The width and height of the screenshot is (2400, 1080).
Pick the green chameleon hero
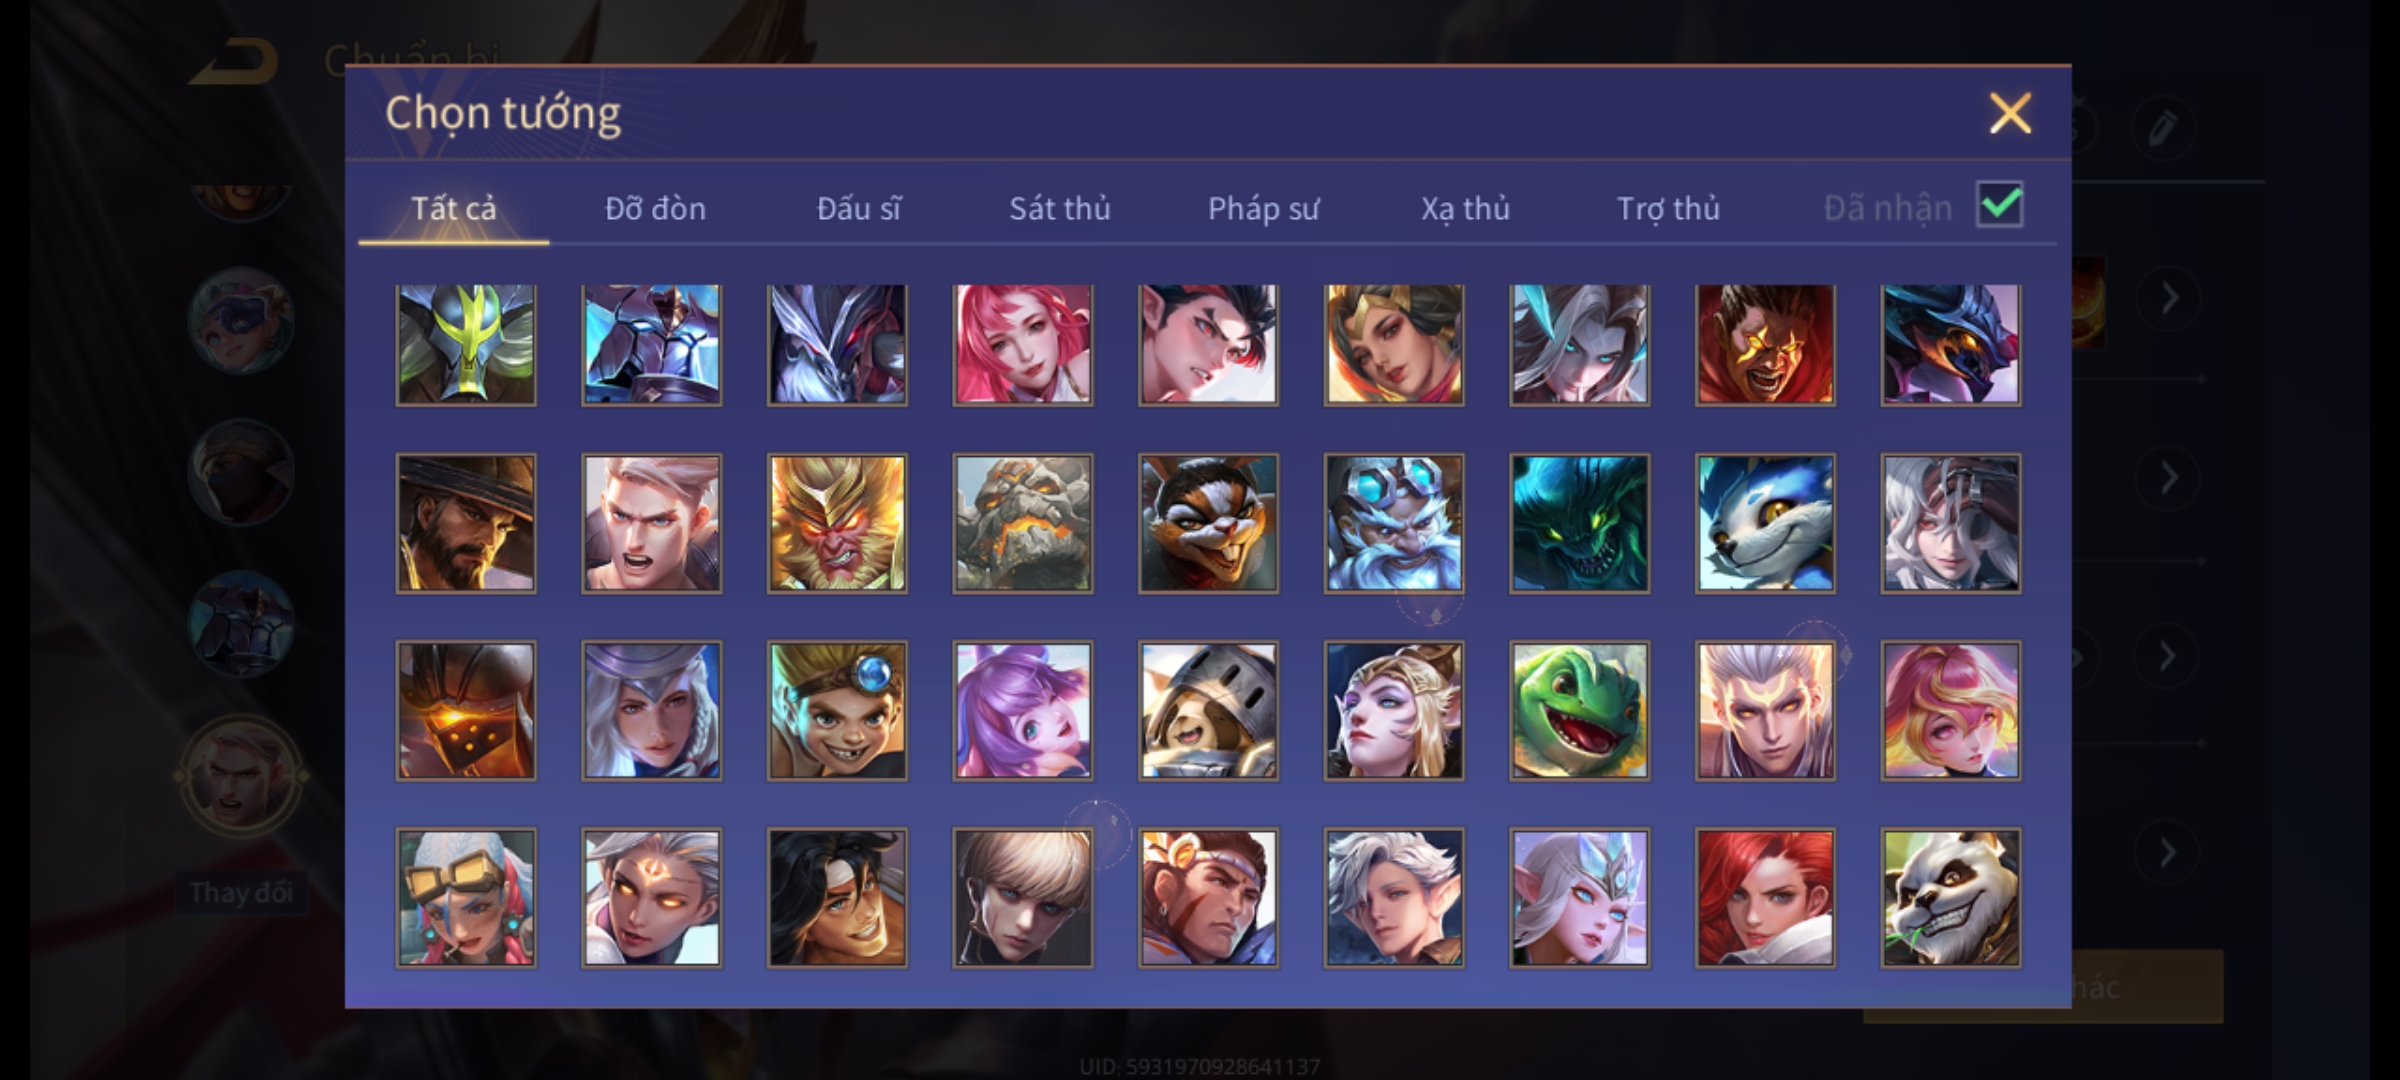[1579, 711]
